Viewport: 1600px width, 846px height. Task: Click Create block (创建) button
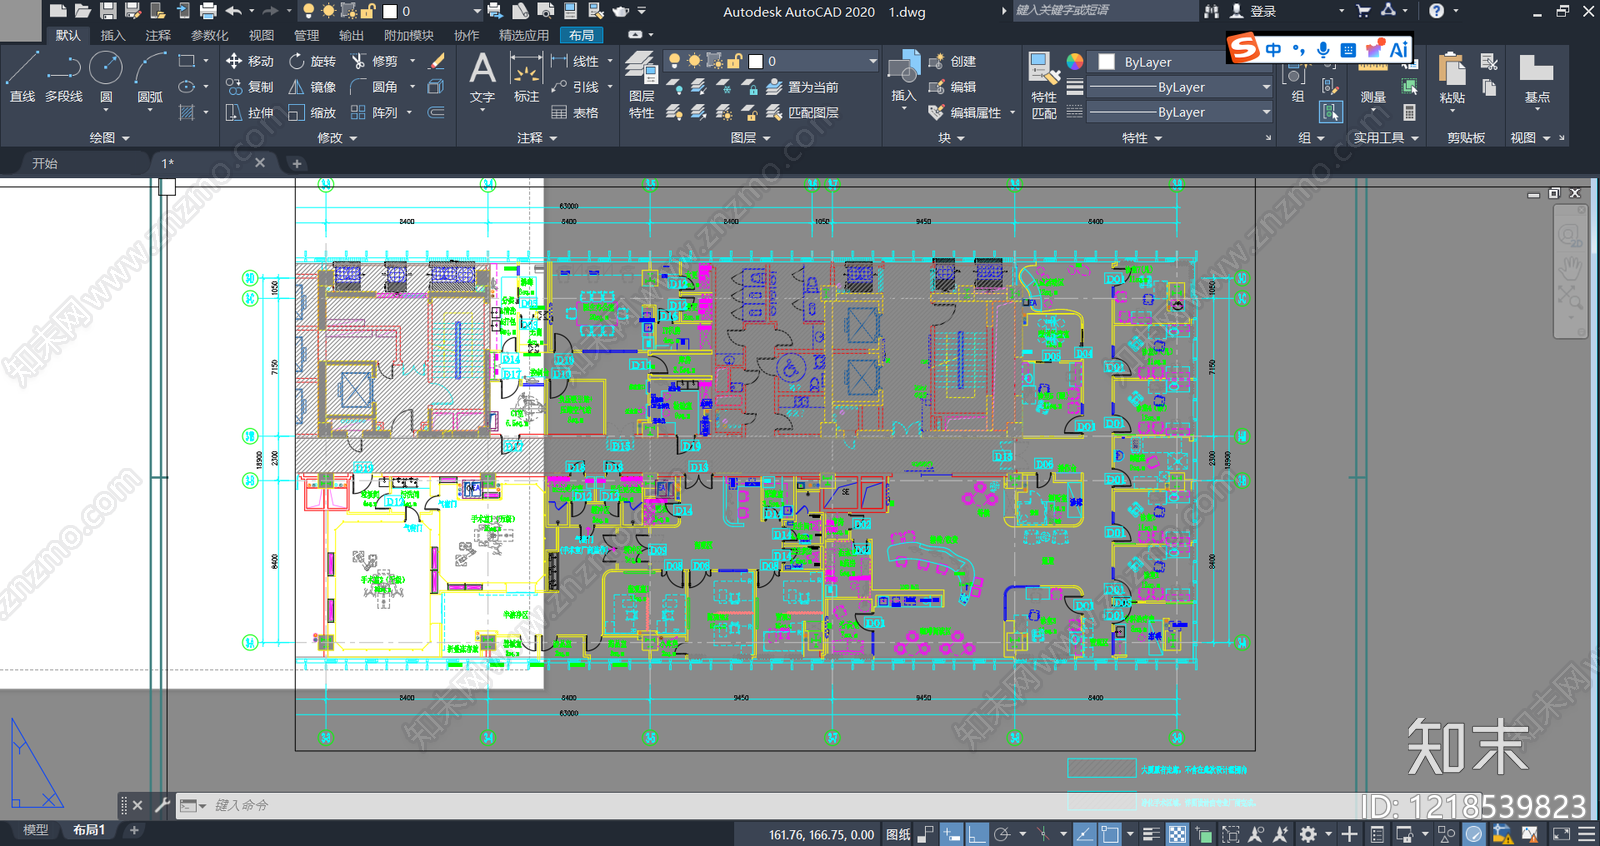pyautogui.click(x=952, y=61)
